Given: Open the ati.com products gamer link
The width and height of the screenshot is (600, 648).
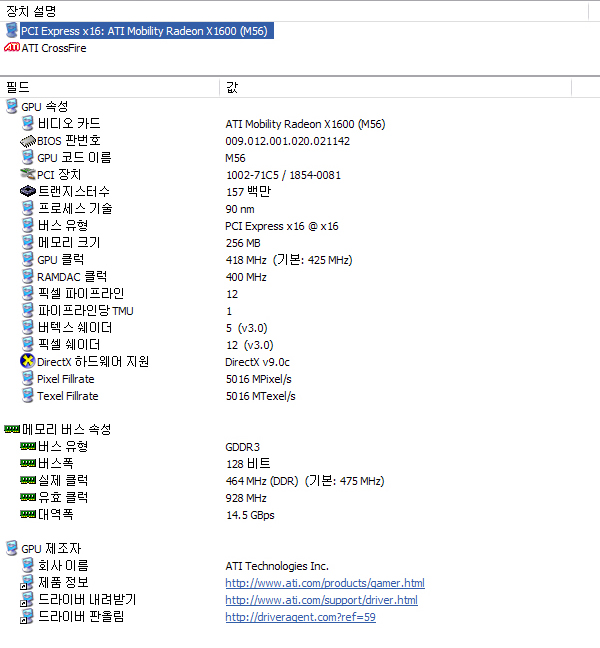Looking at the screenshot, I should [325, 583].
